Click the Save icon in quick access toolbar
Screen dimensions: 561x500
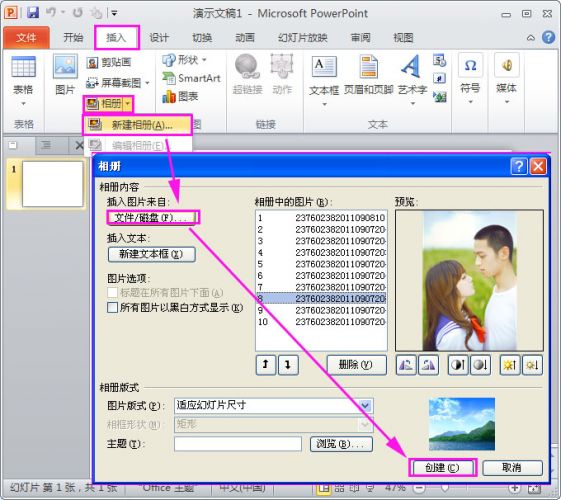33,13
